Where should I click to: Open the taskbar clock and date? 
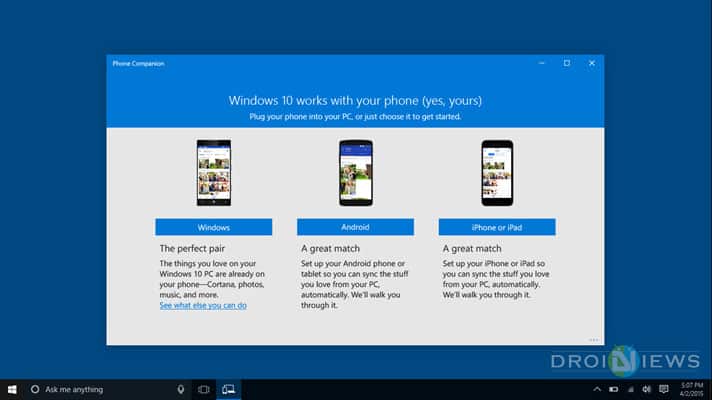click(692, 390)
